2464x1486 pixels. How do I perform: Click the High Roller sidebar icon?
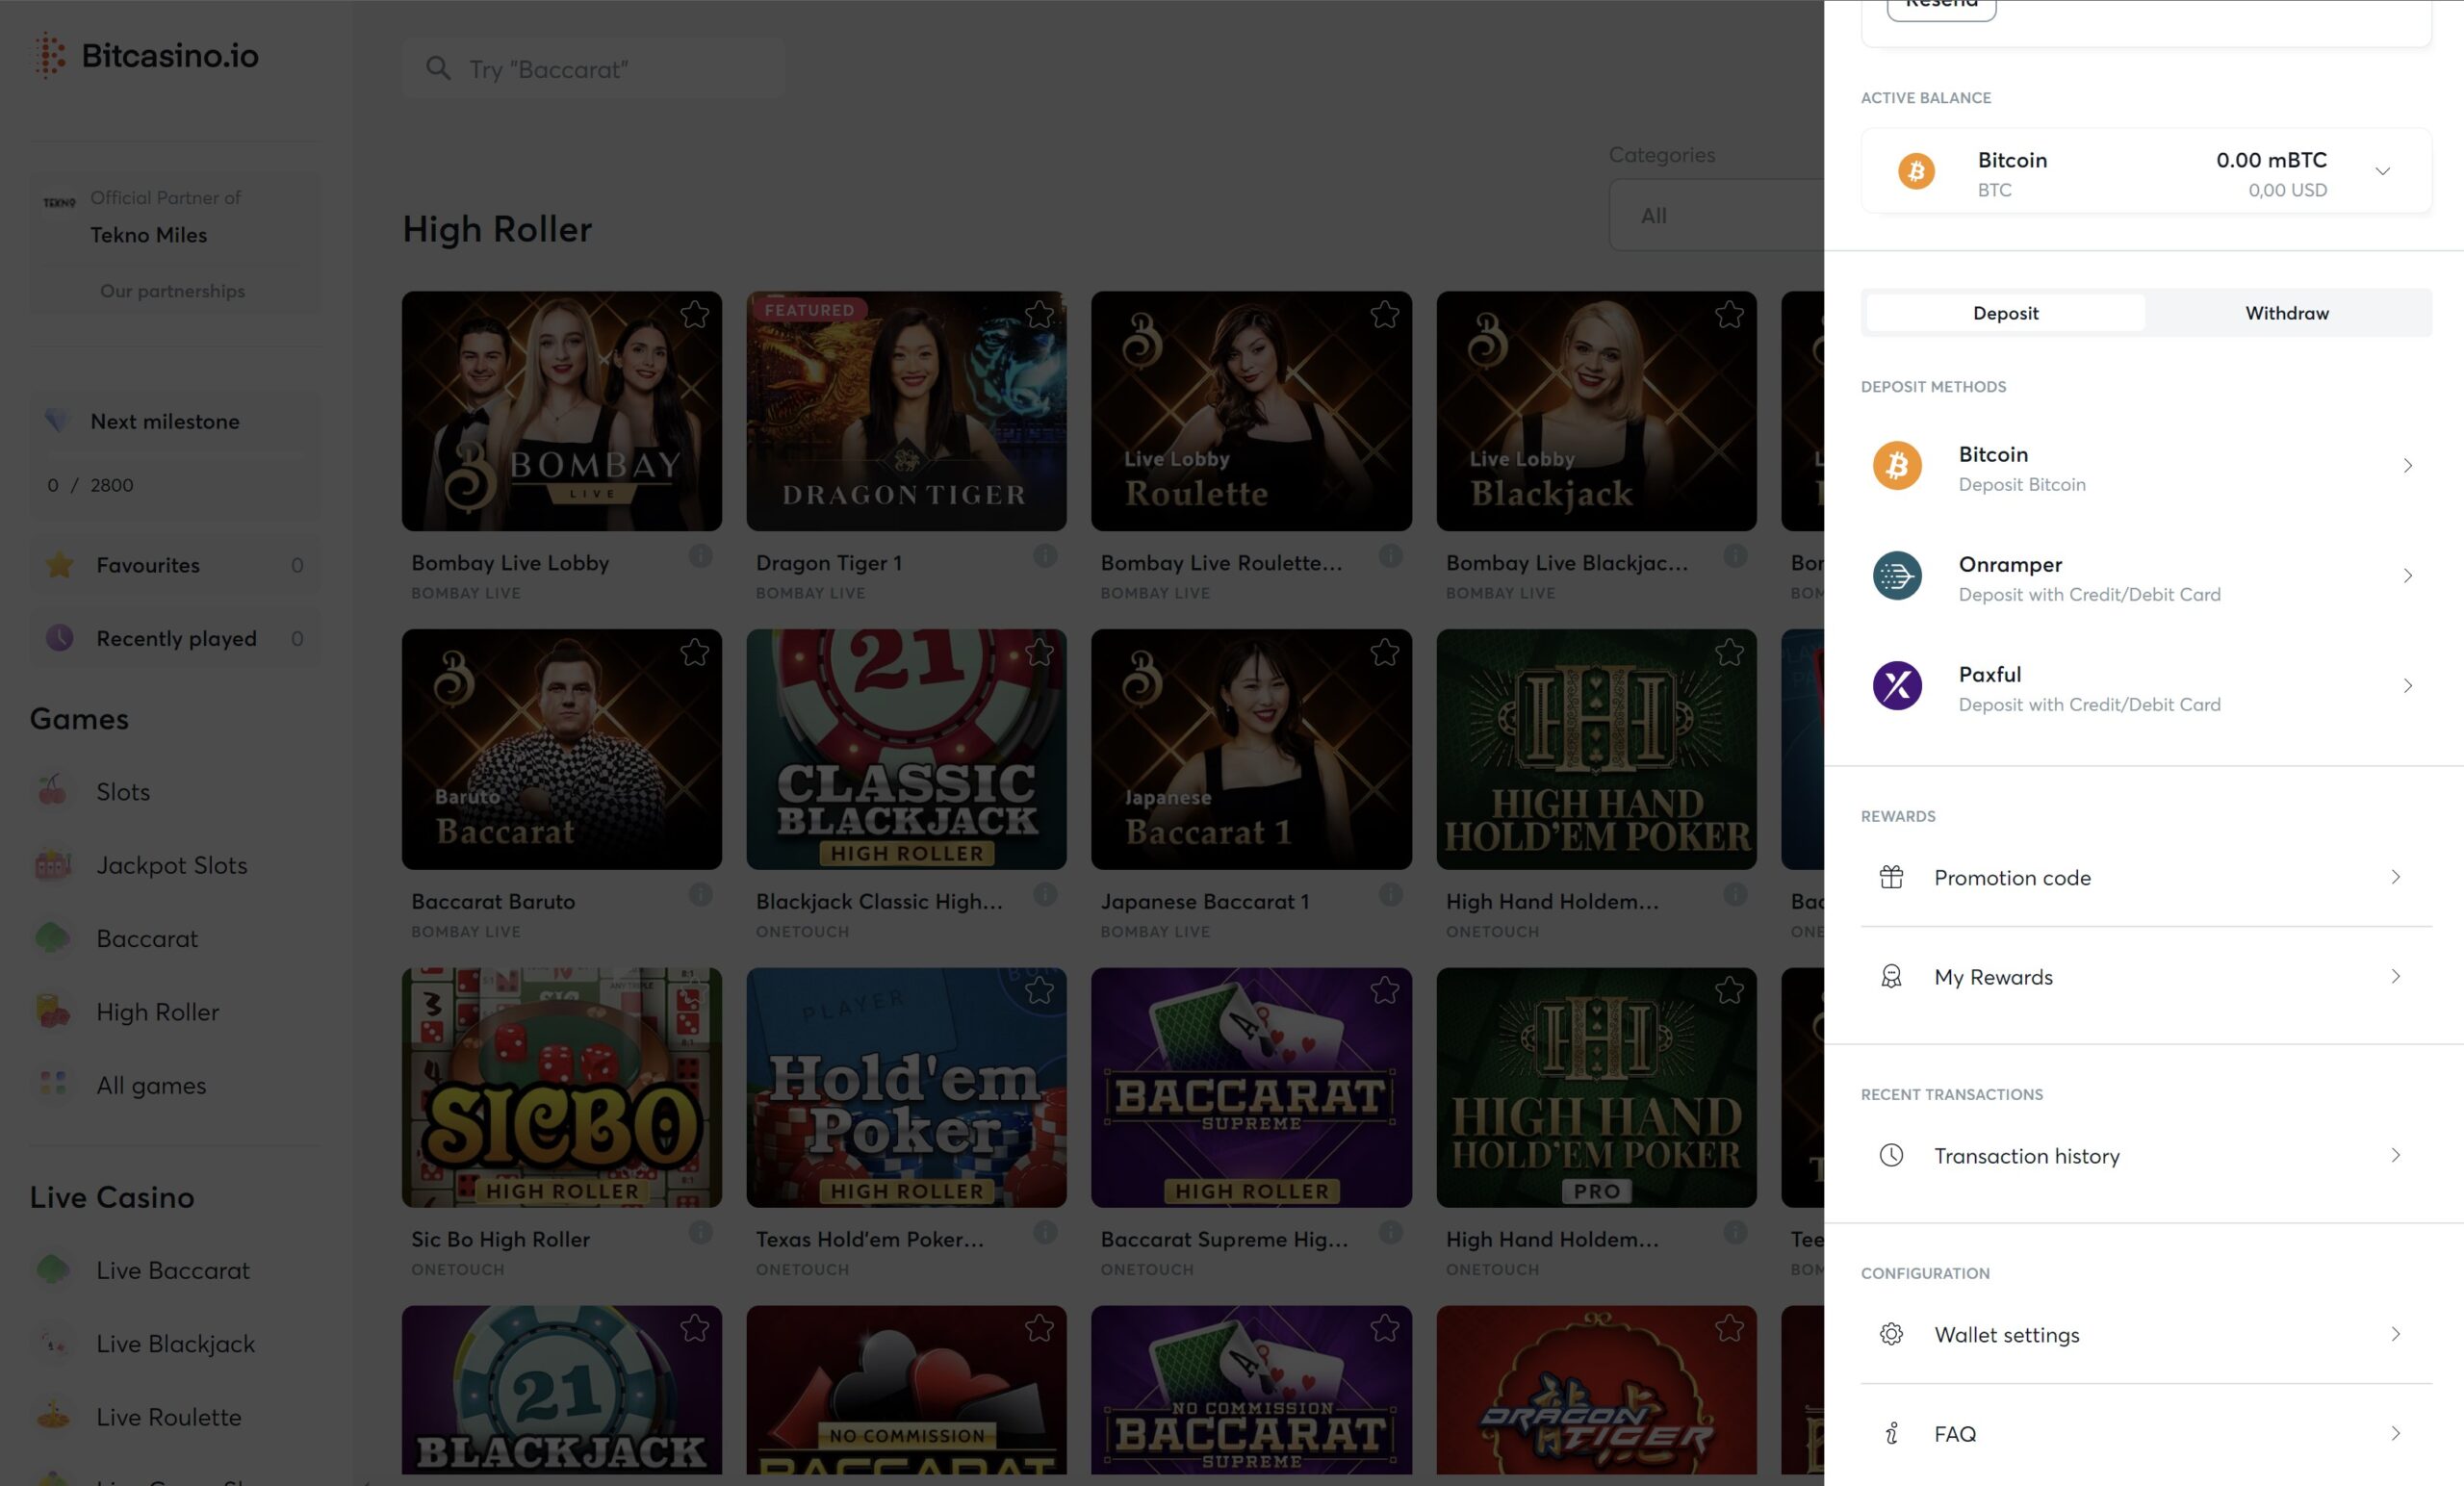(x=53, y=1012)
